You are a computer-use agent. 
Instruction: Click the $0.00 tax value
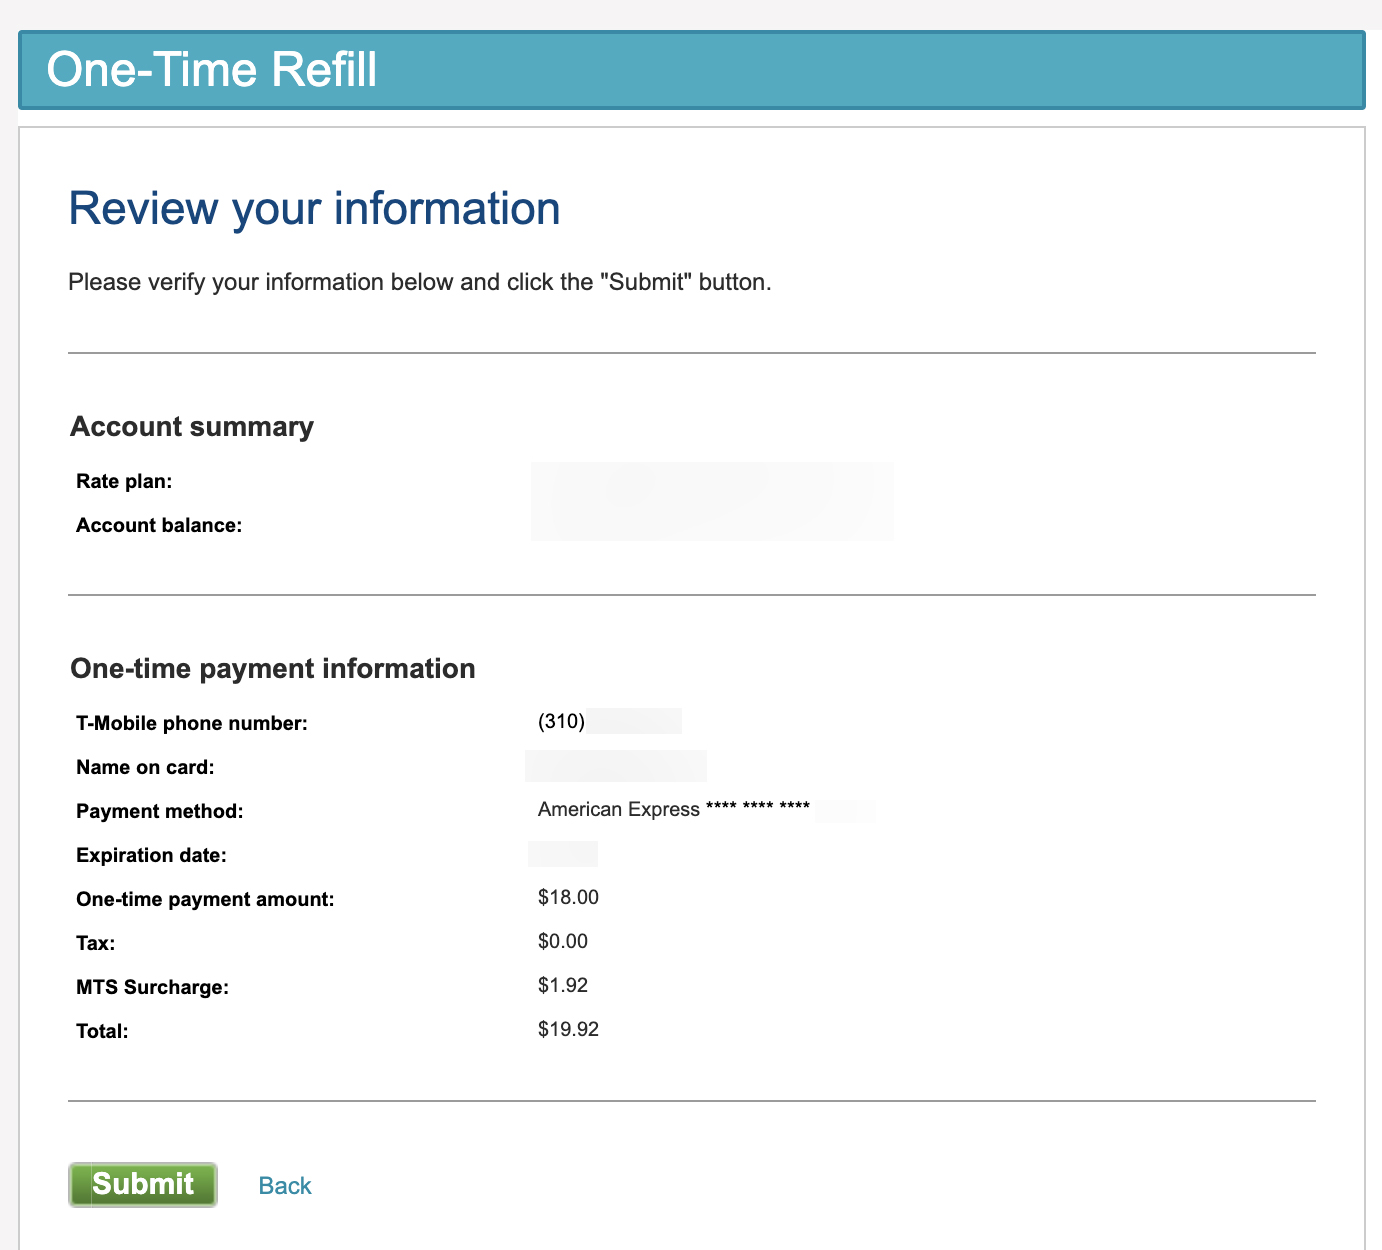(563, 941)
